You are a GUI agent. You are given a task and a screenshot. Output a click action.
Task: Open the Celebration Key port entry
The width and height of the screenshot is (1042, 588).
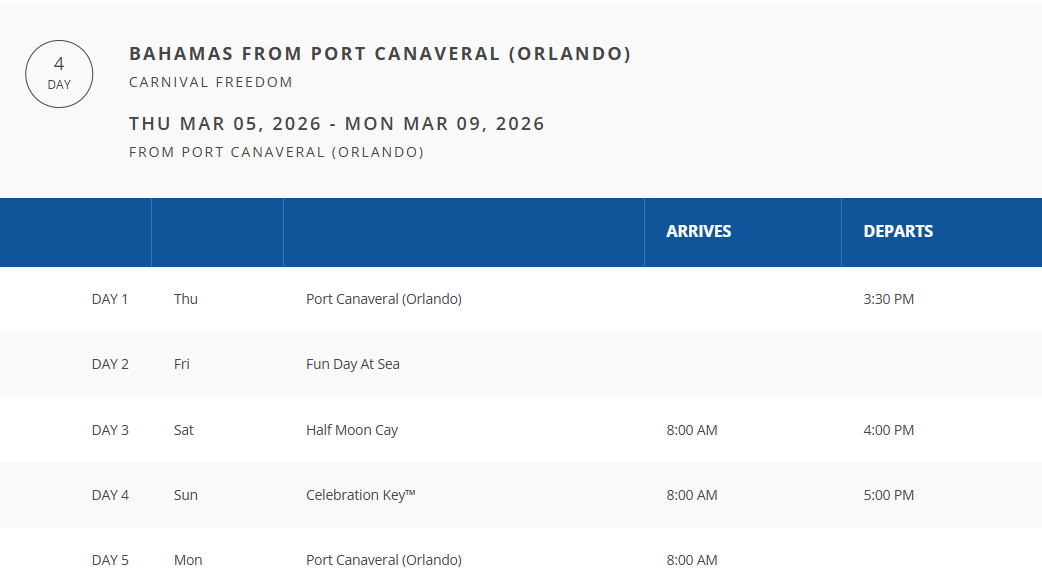360,495
